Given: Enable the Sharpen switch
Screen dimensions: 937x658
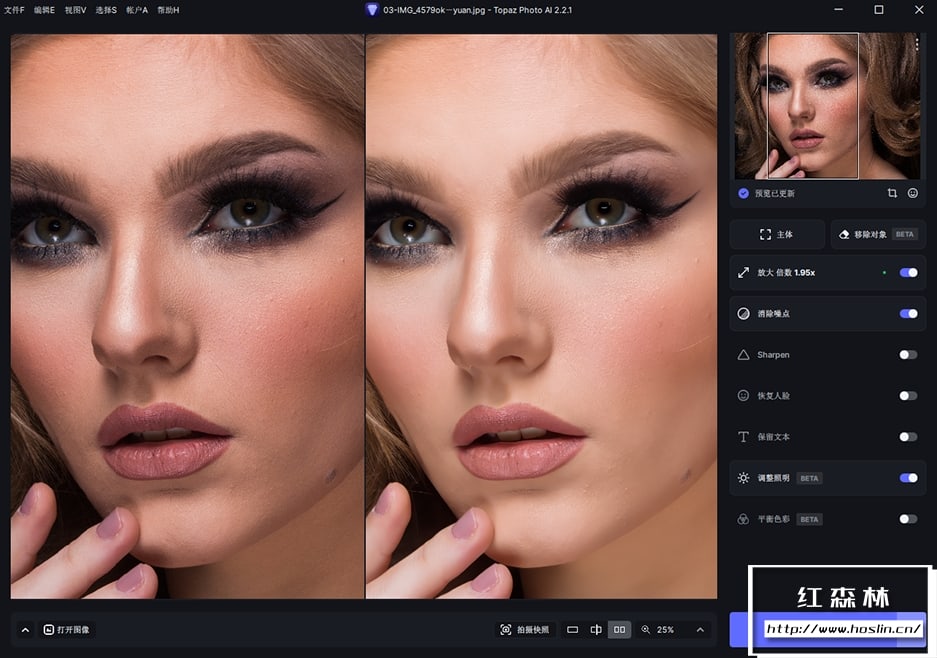Looking at the screenshot, I should pos(908,355).
